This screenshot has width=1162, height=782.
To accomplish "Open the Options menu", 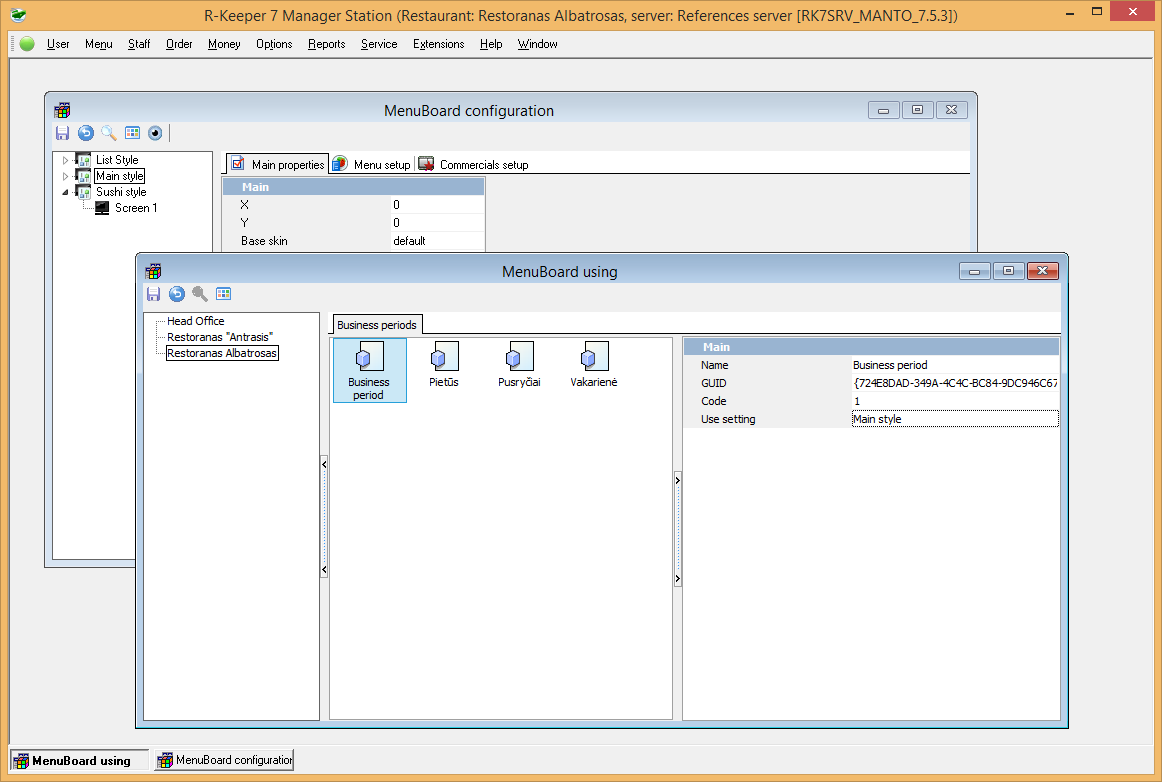I will coord(274,44).
